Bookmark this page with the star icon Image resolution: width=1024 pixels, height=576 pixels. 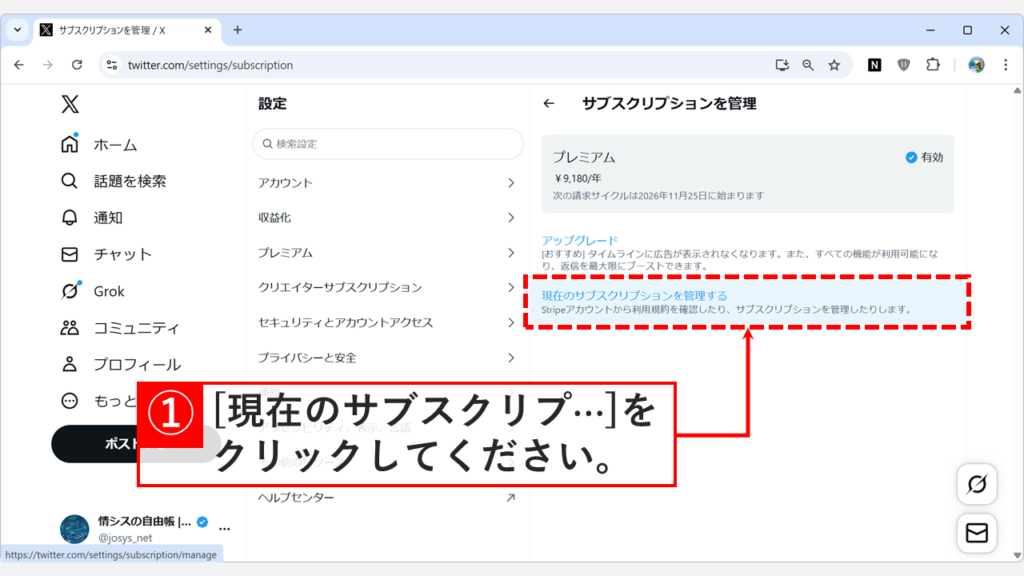point(835,64)
